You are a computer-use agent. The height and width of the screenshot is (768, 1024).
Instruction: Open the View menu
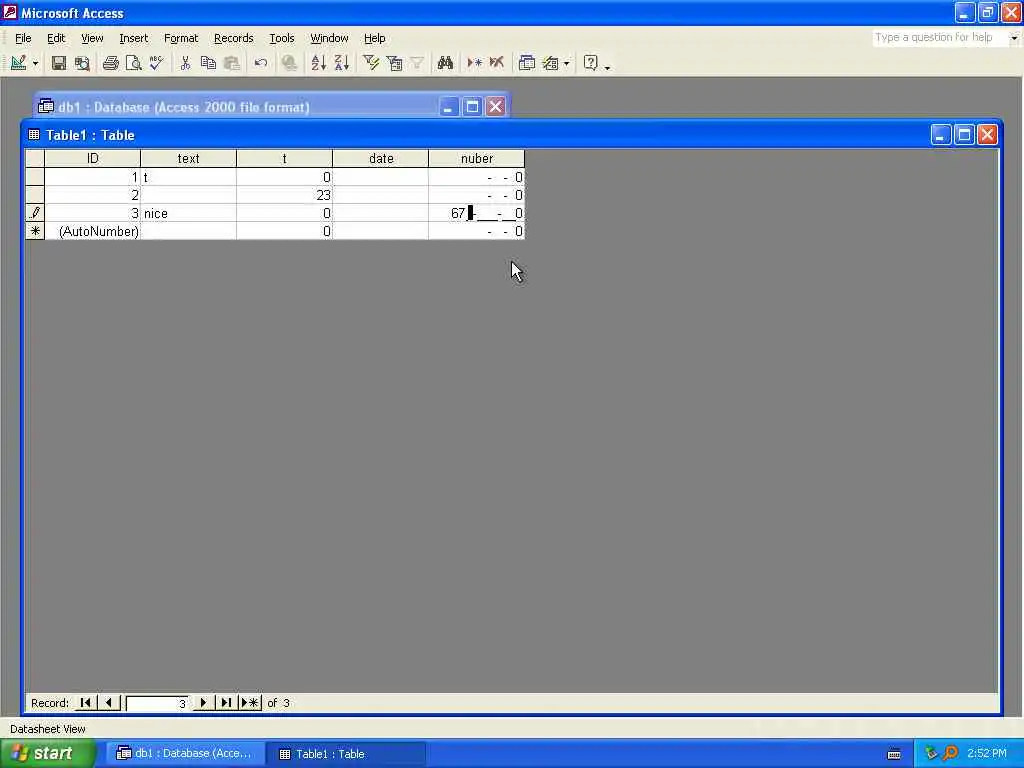pyautogui.click(x=92, y=38)
